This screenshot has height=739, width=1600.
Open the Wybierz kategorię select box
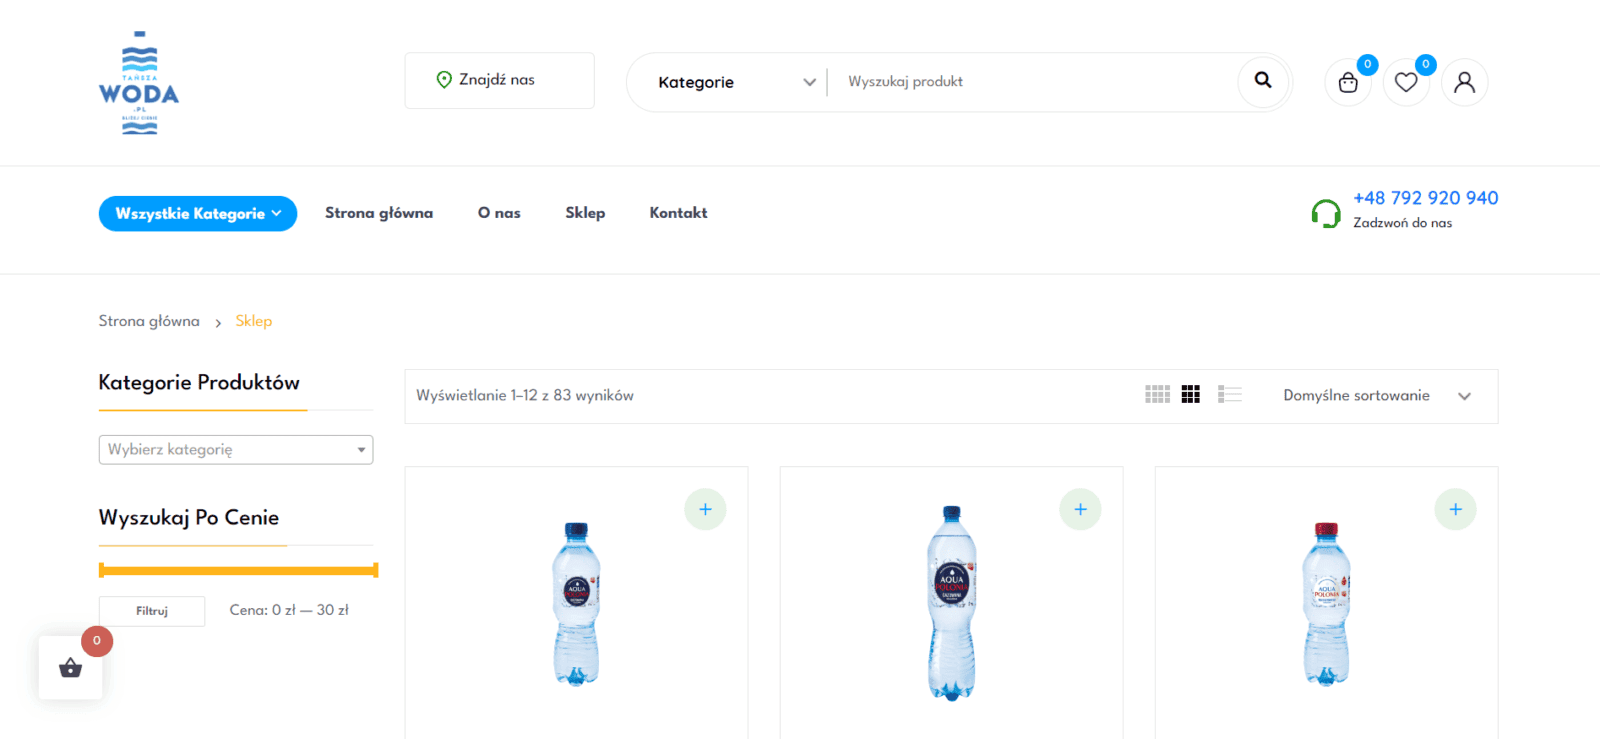(236, 450)
